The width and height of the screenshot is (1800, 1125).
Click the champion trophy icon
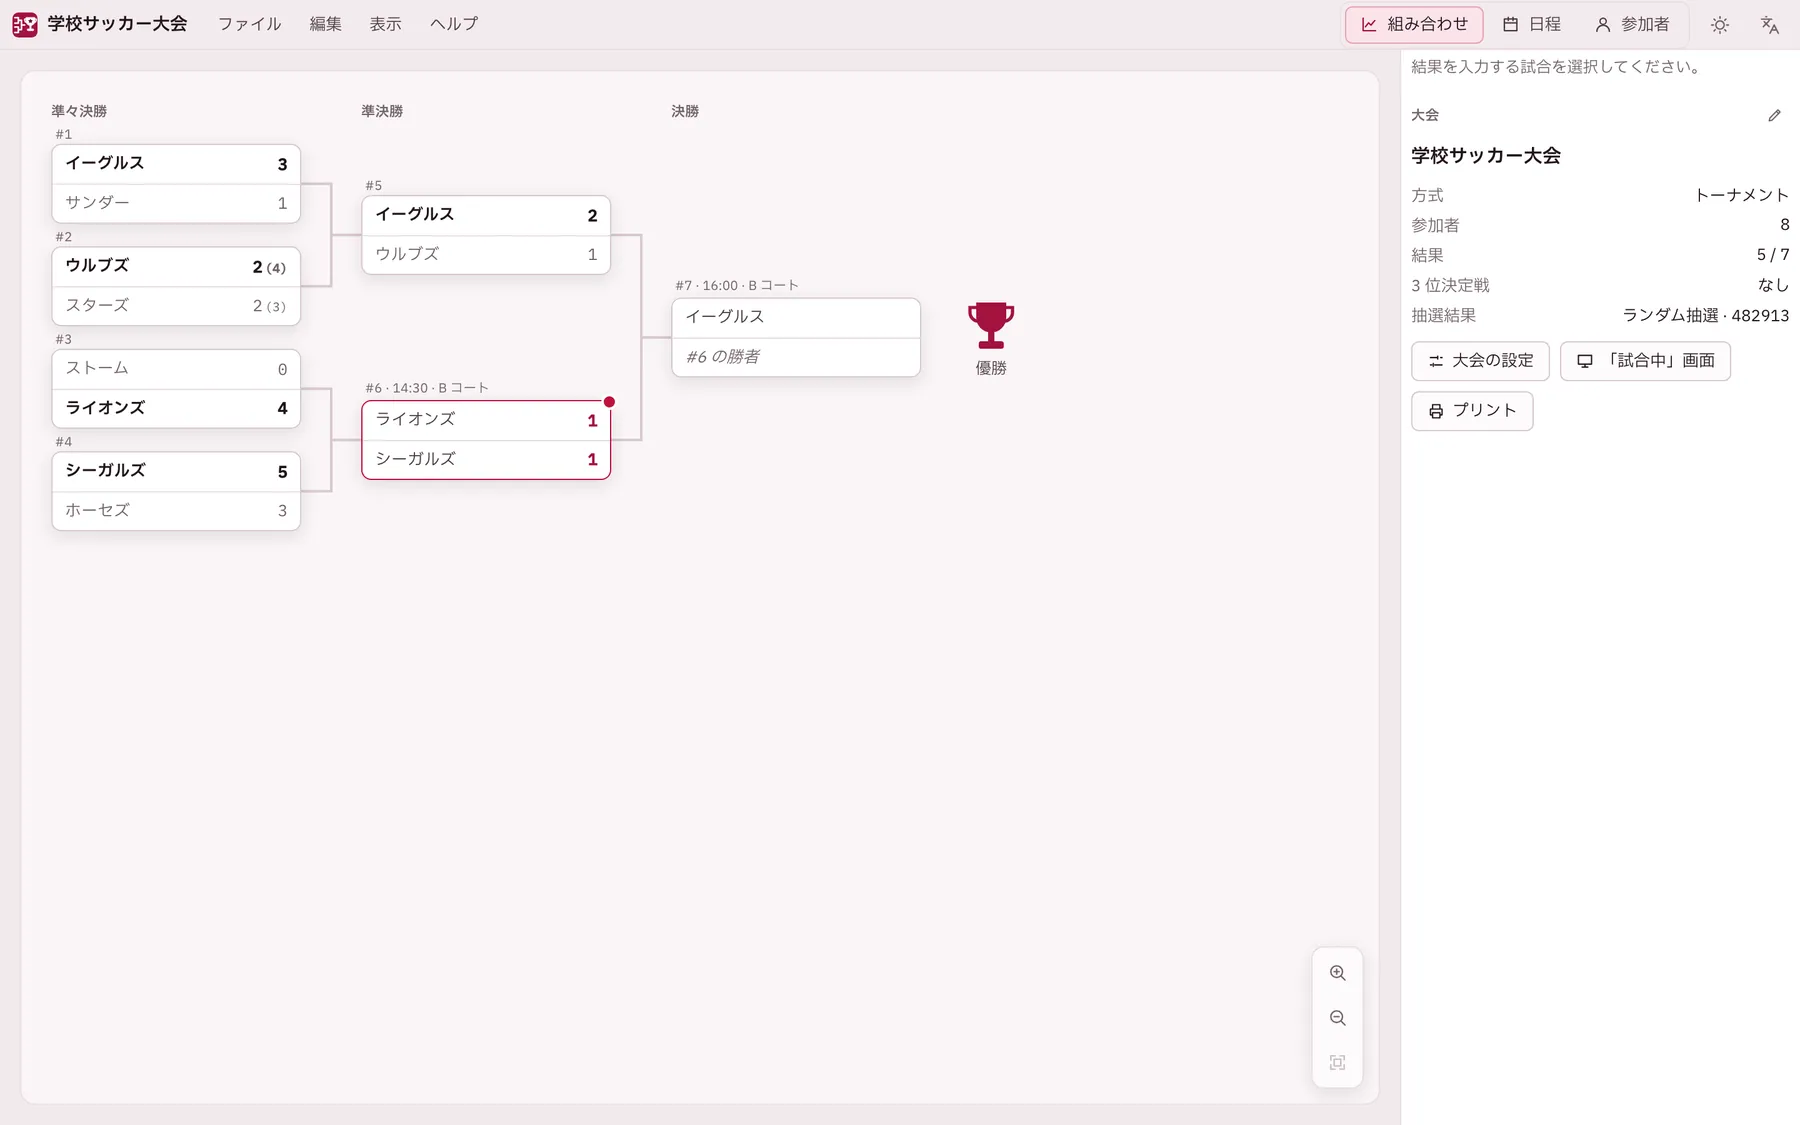tap(991, 325)
